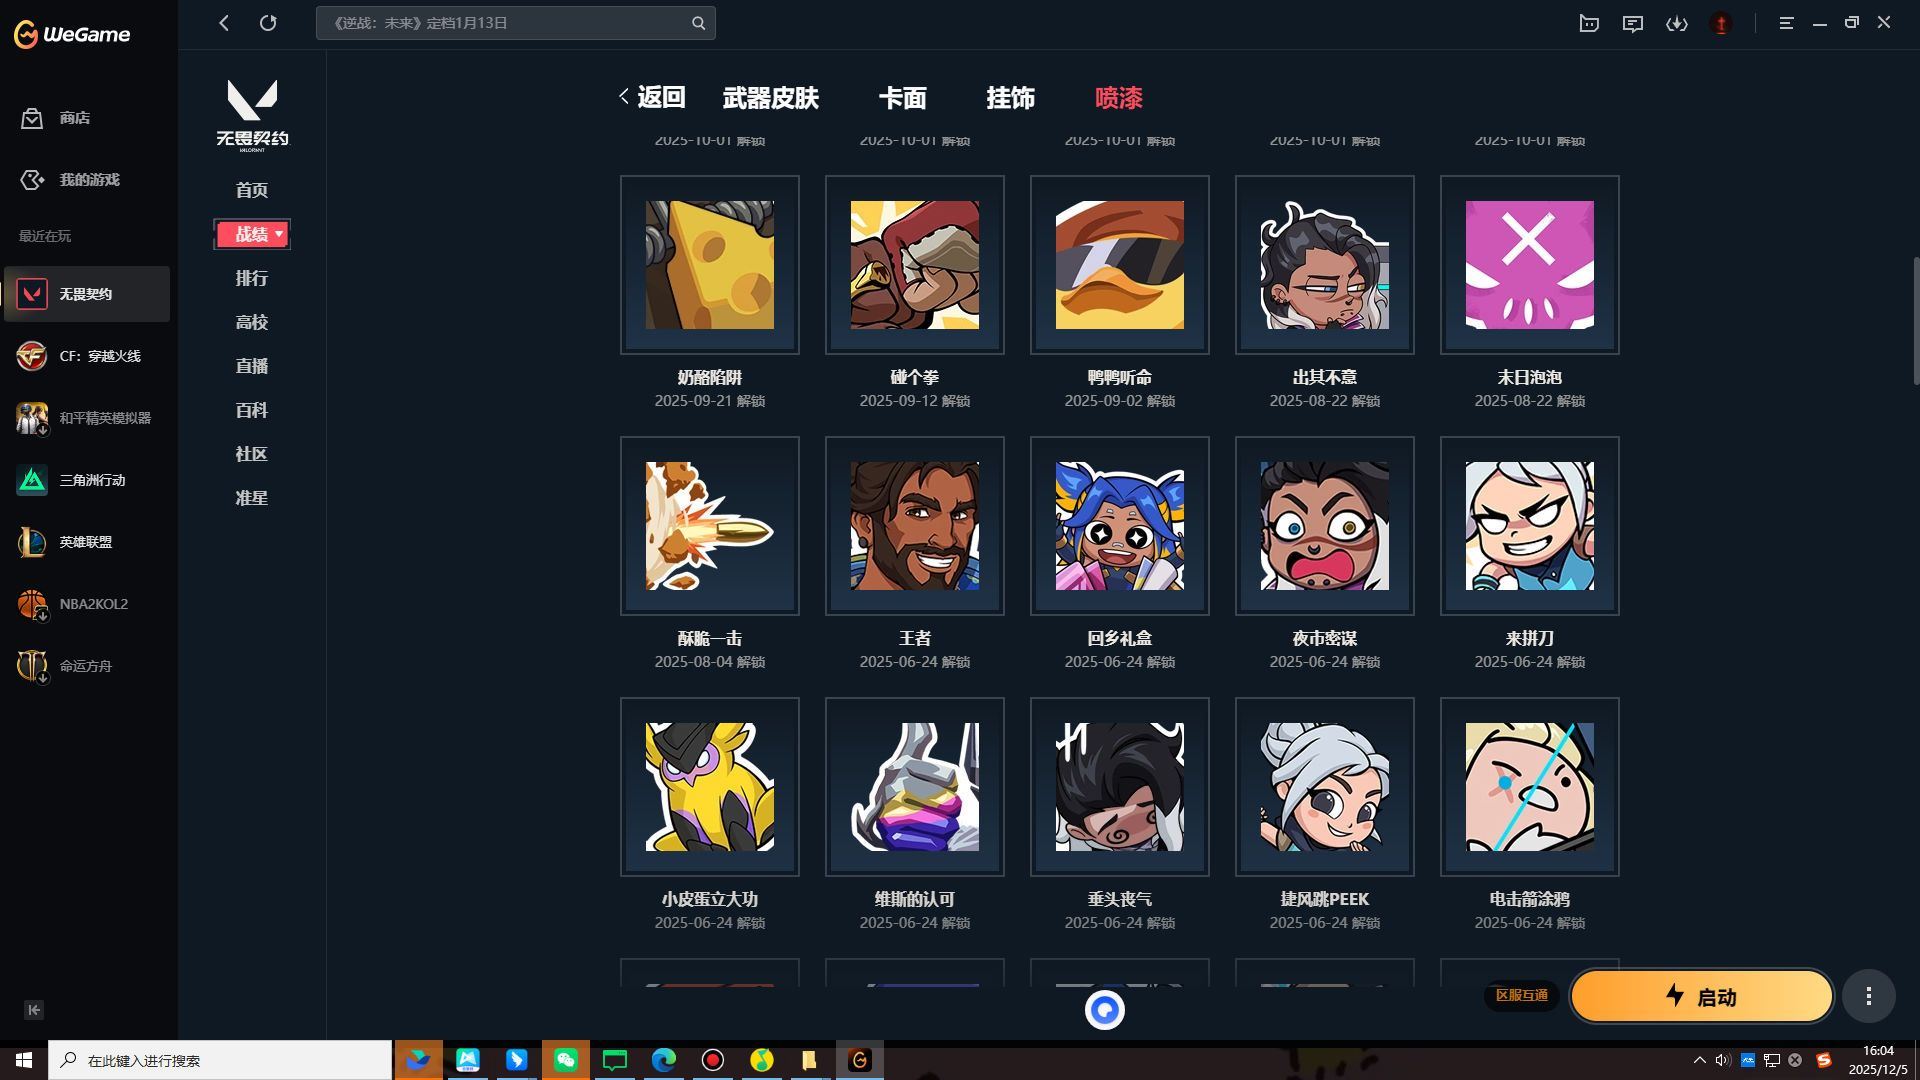Image resolution: width=1920 pixels, height=1080 pixels.
Task: Open the hamburger menu in the title bar
Action: pos(1786,23)
